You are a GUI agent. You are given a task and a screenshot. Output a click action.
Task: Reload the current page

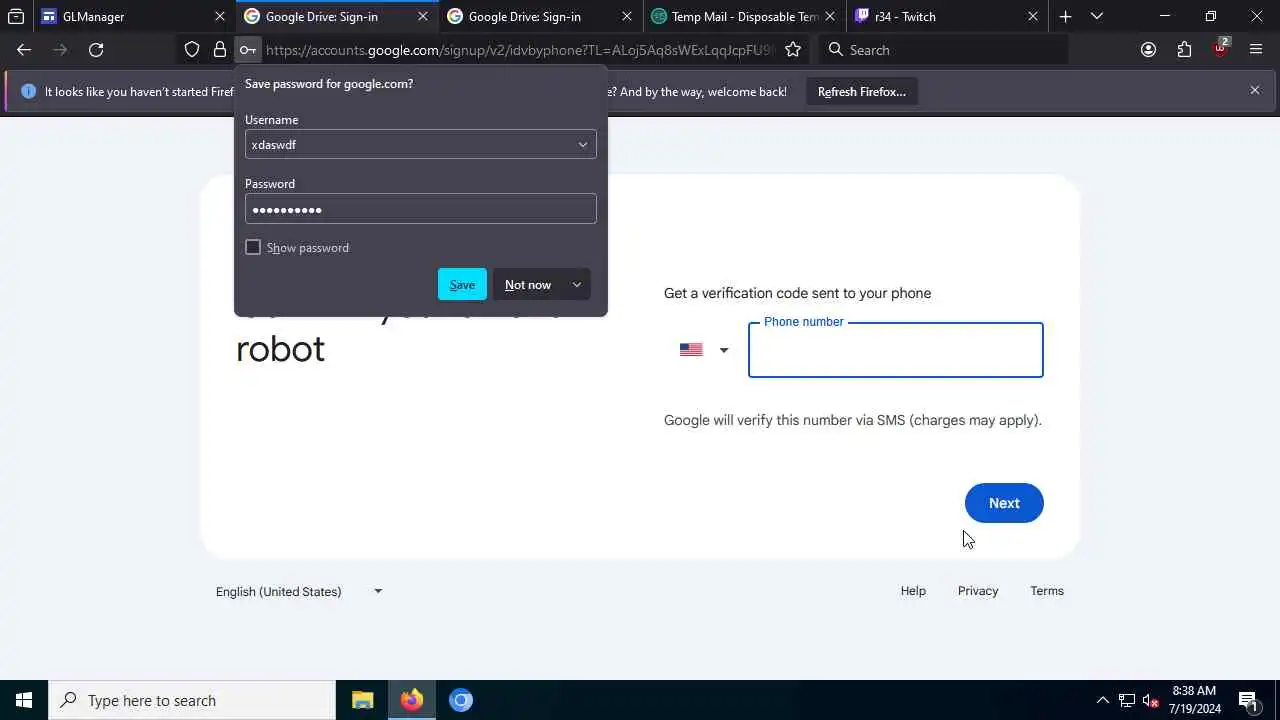tap(96, 50)
